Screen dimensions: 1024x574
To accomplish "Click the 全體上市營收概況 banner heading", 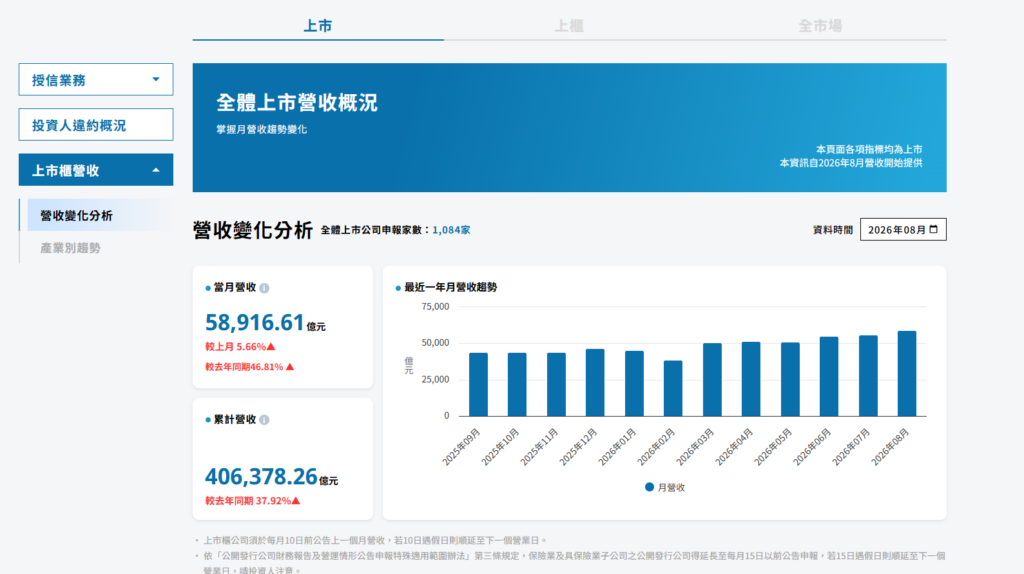I will pyautogui.click(x=297, y=103).
